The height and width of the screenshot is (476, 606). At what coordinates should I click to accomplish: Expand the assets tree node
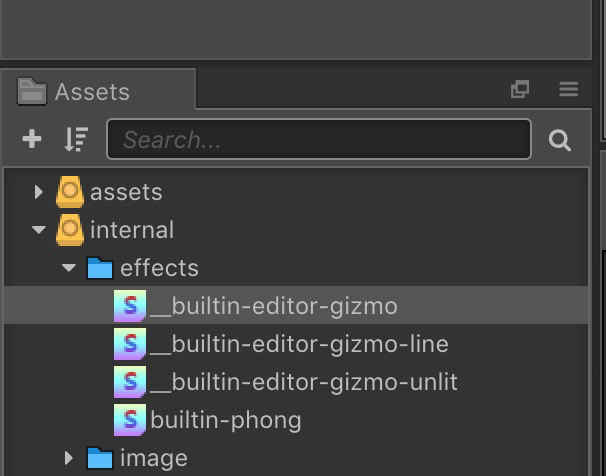tap(39, 191)
